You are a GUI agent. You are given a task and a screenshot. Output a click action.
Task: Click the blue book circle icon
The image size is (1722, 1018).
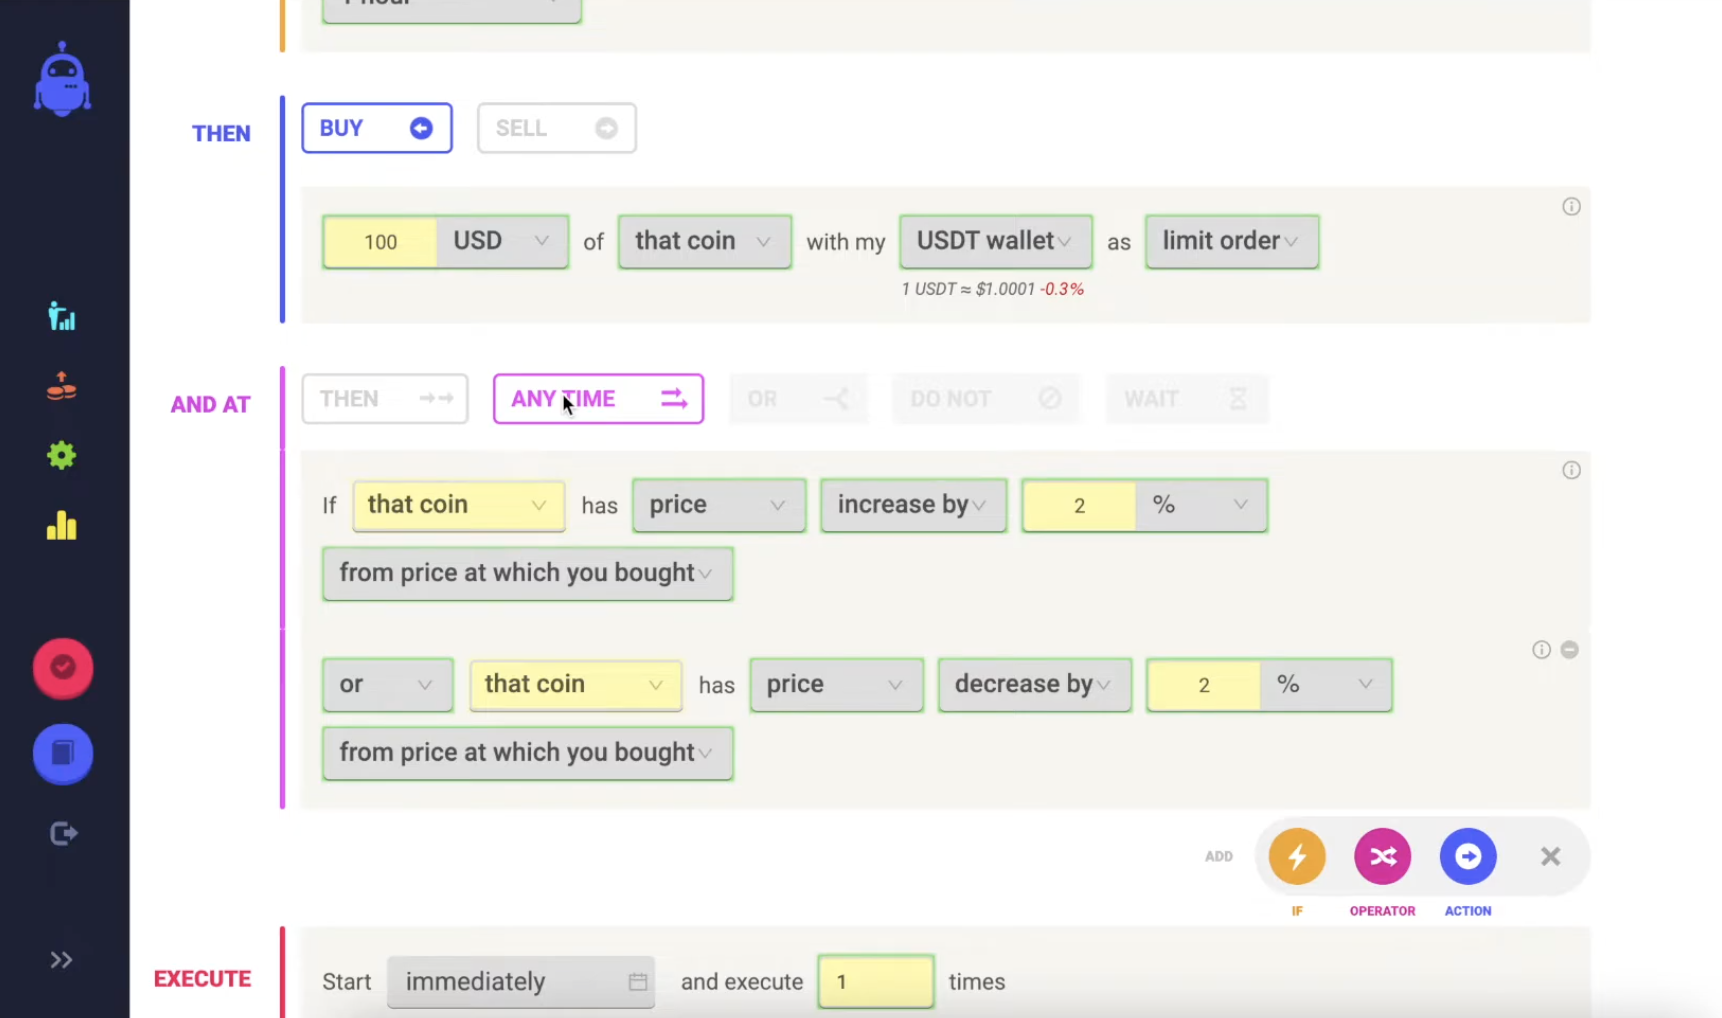pyautogui.click(x=63, y=753)
